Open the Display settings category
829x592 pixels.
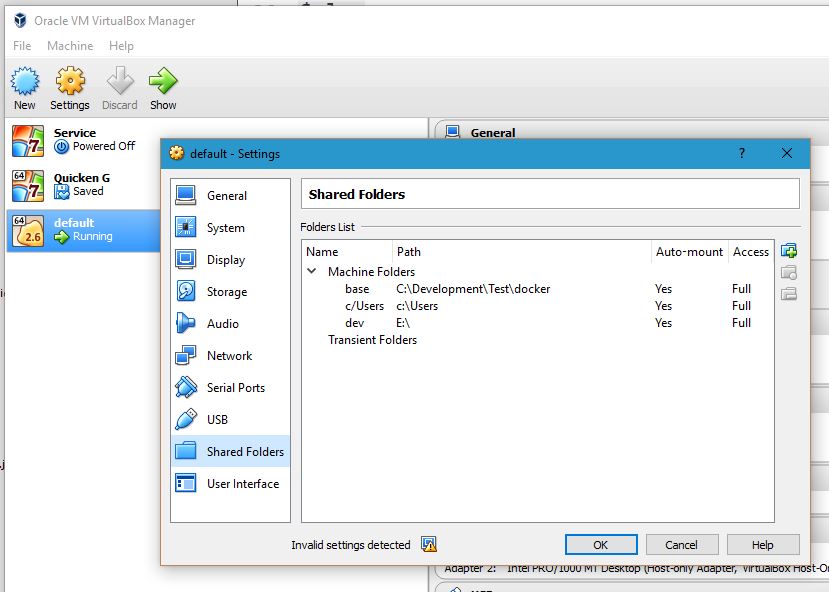(231, 260)
